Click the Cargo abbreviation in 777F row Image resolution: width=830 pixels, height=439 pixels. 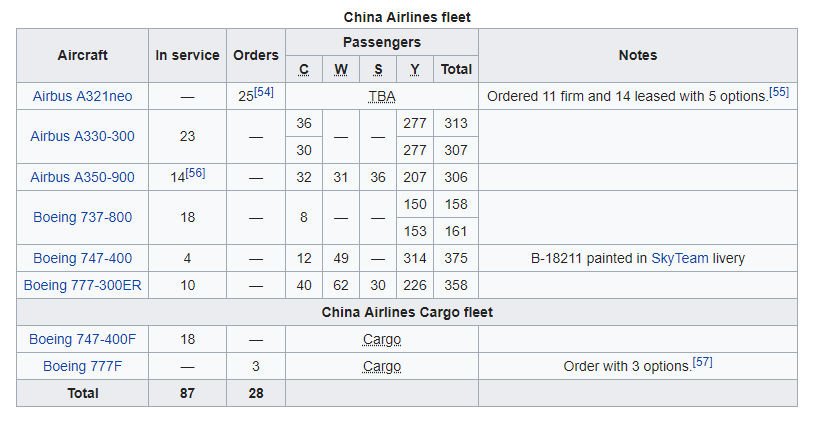coord(382,366)
